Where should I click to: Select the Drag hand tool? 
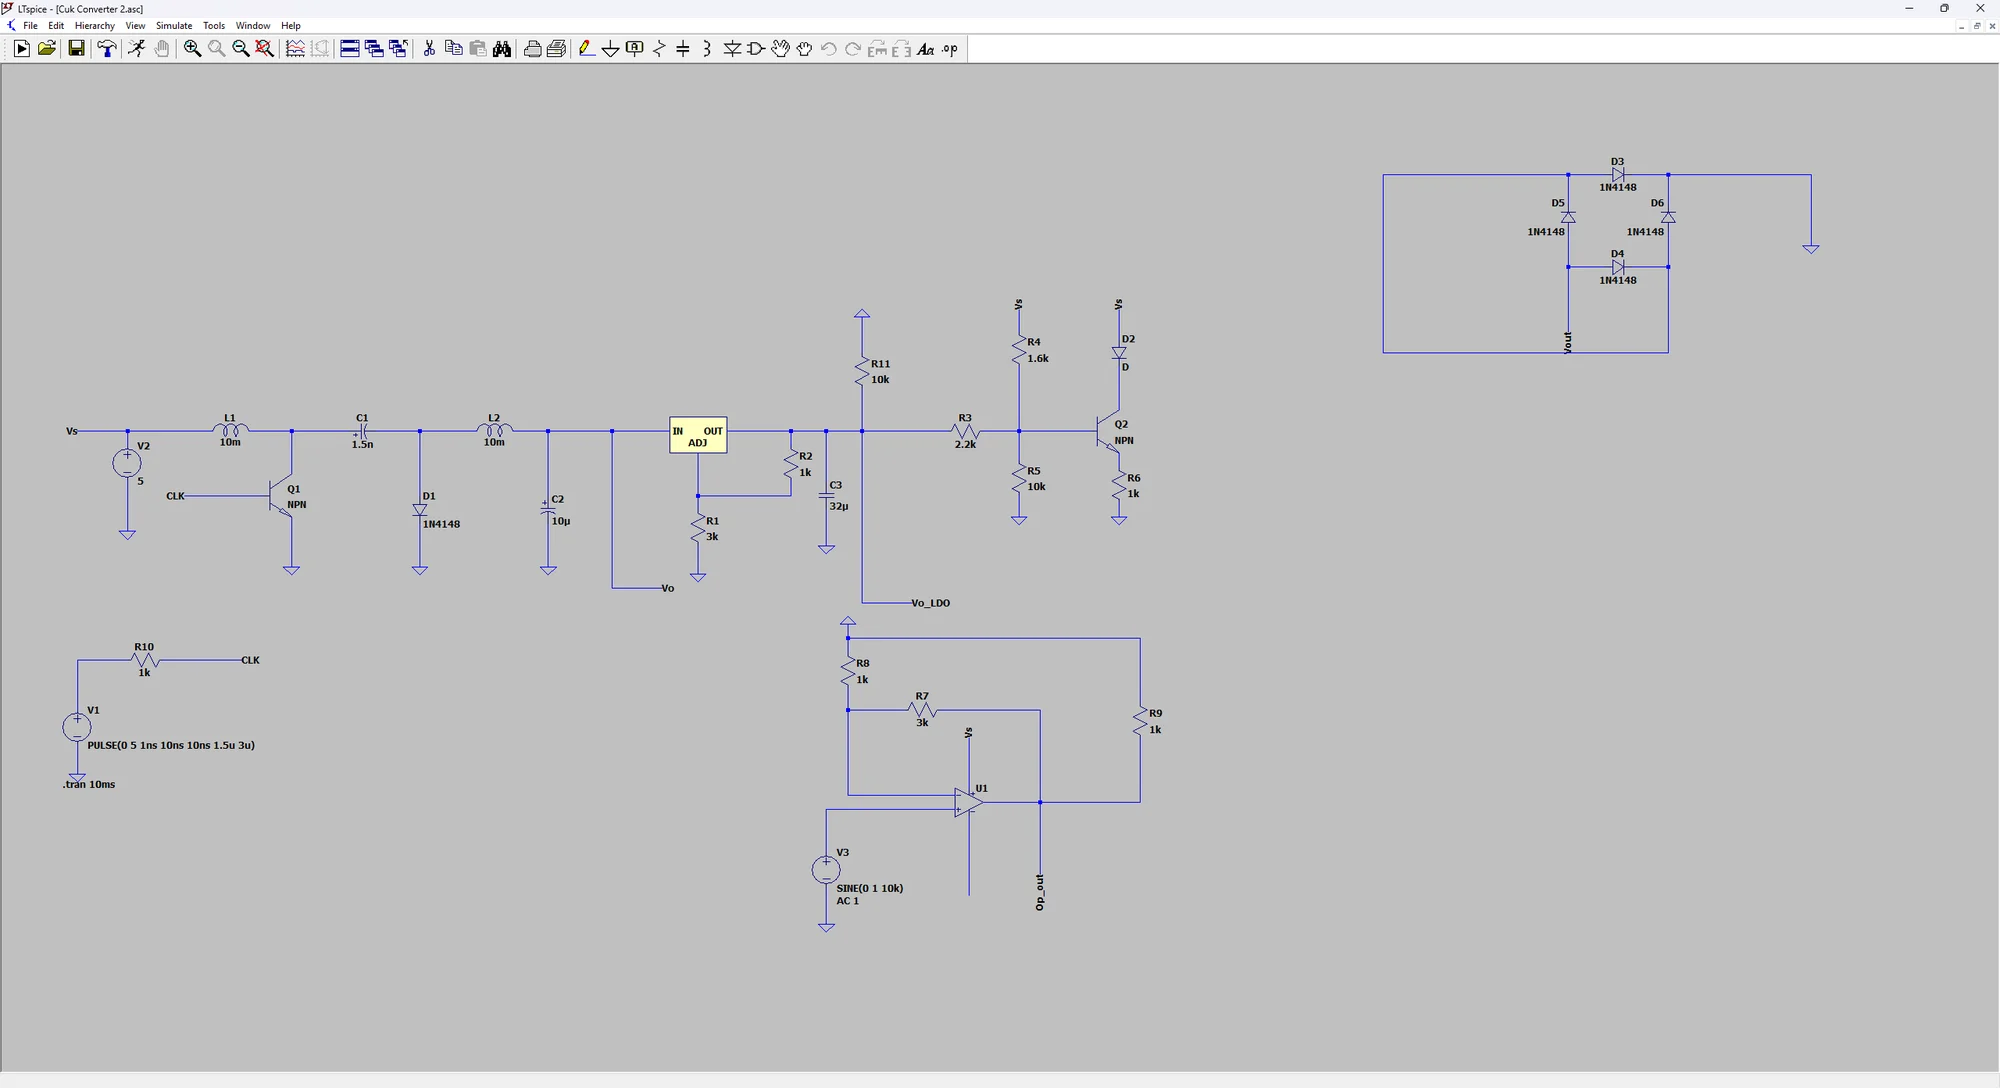pos(804,49)
